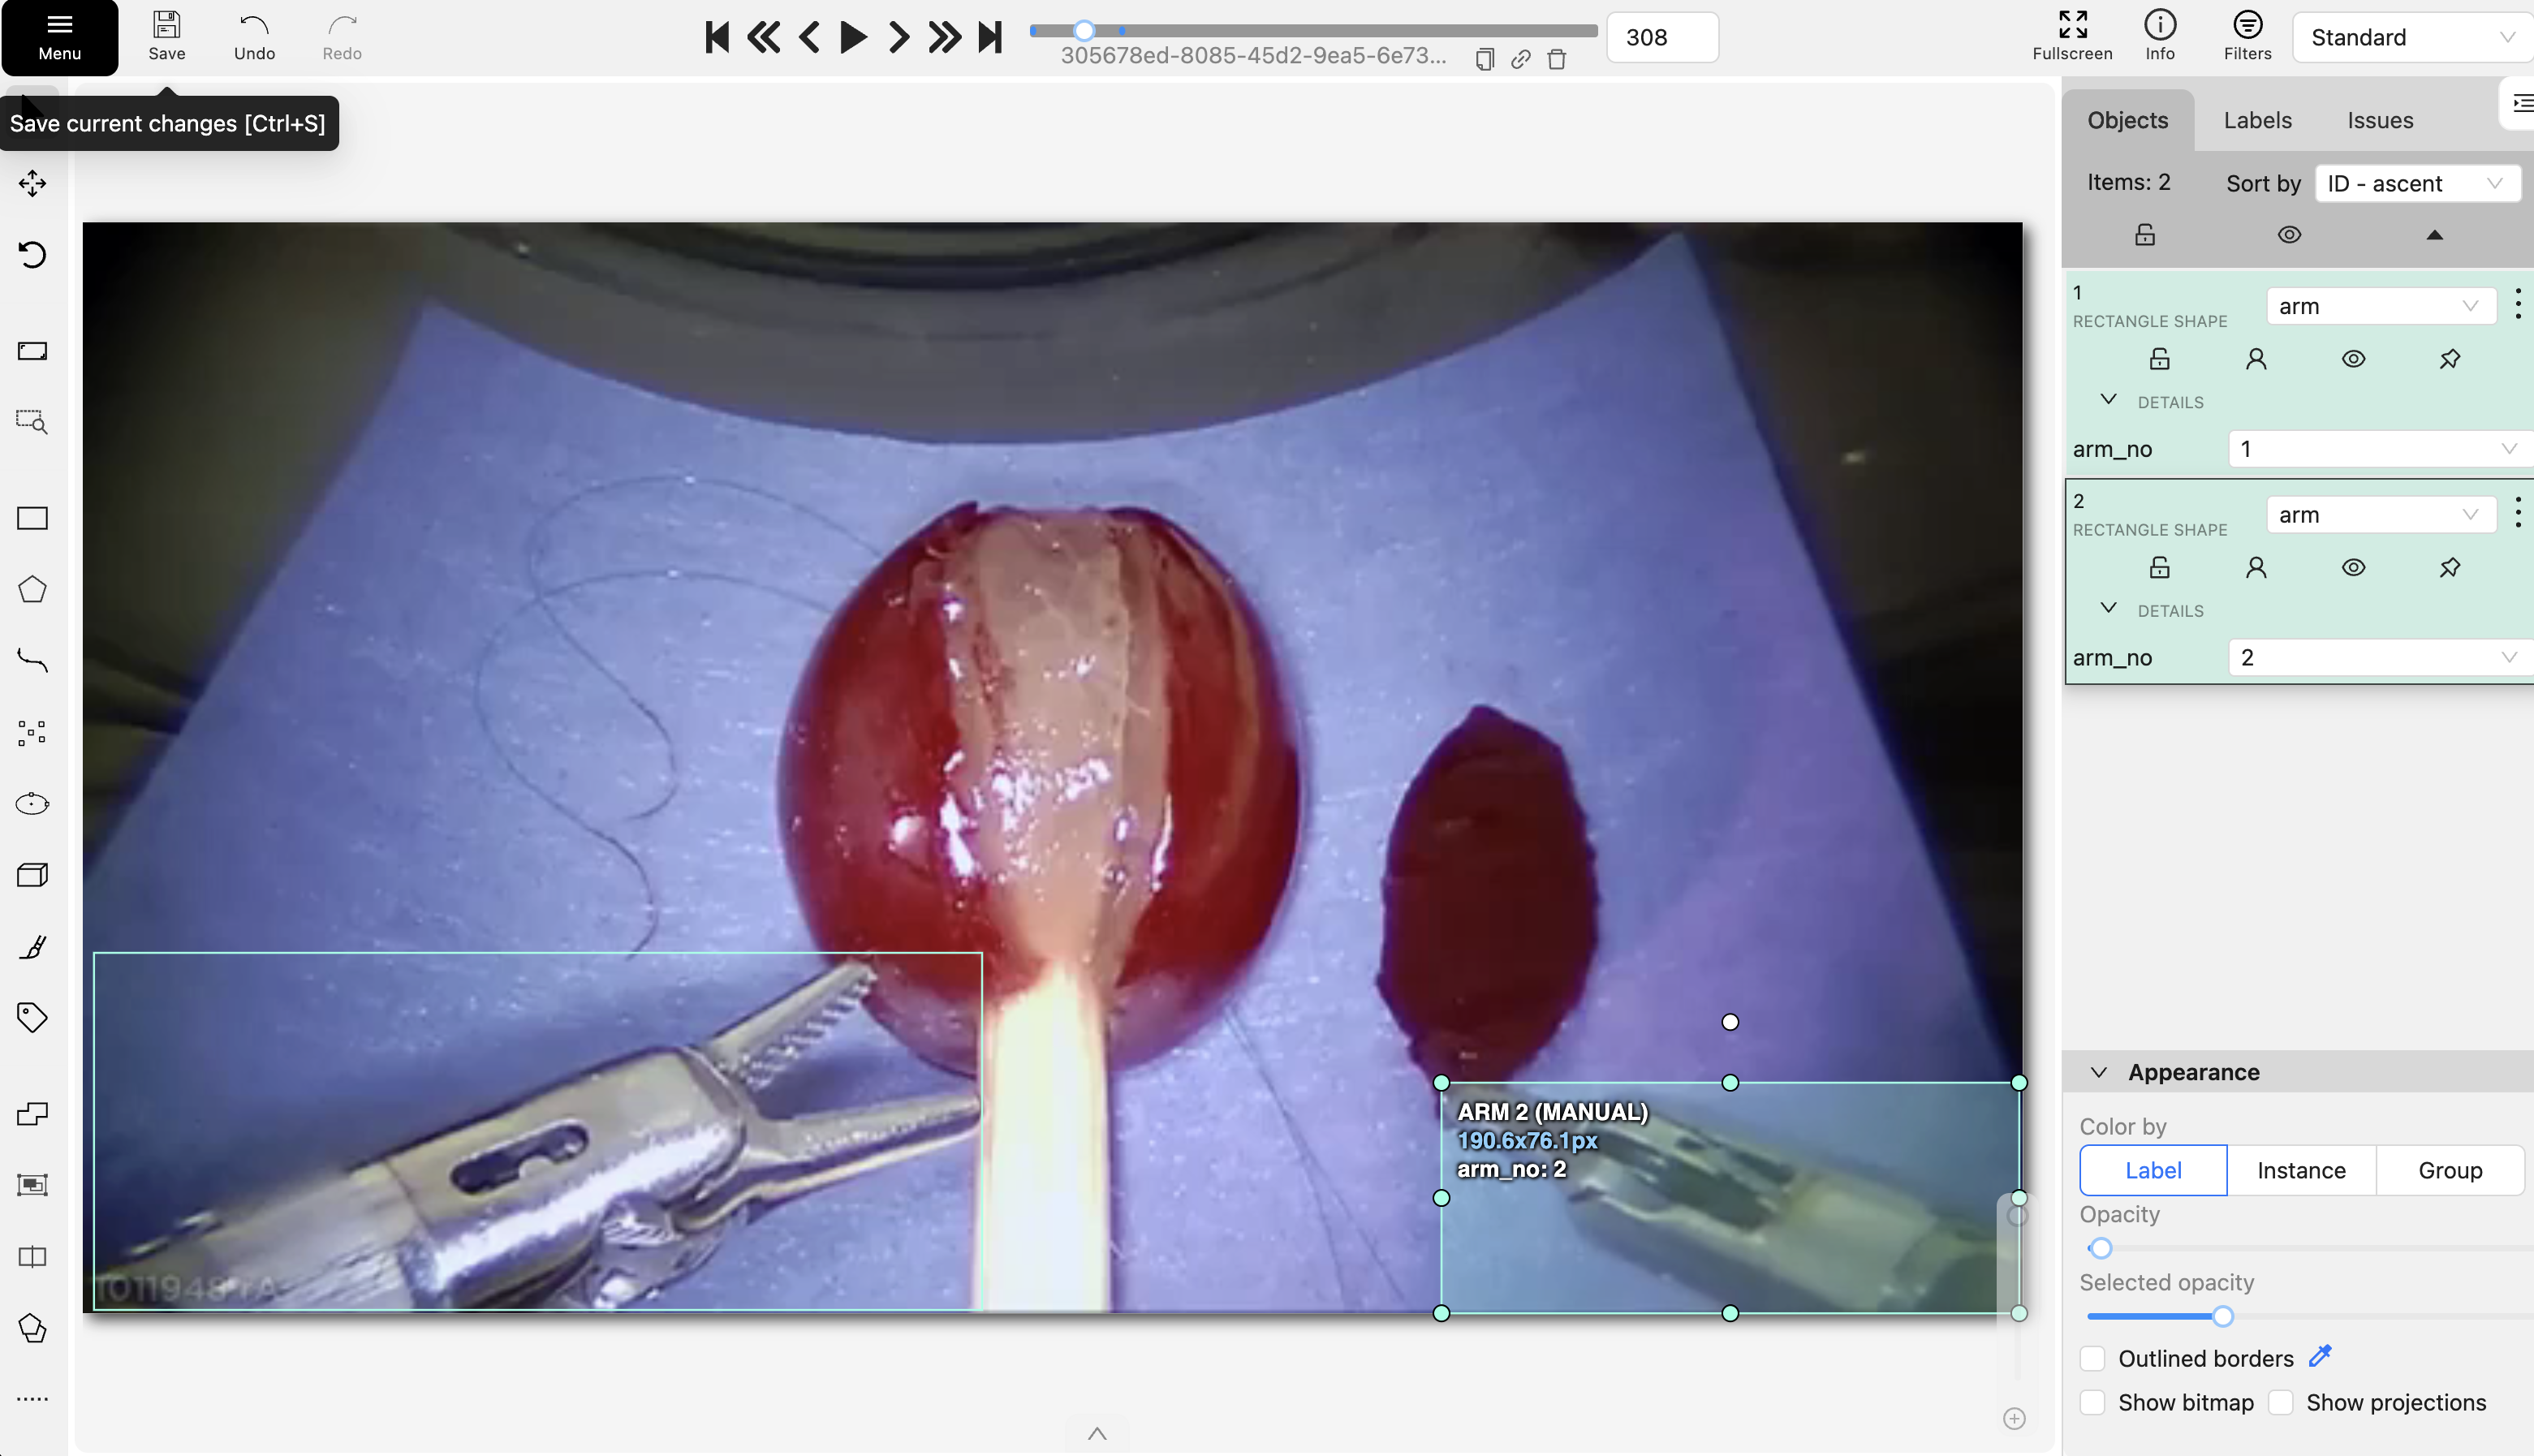
Task: Select the draw polygon tool
Action: click(32, 589)
